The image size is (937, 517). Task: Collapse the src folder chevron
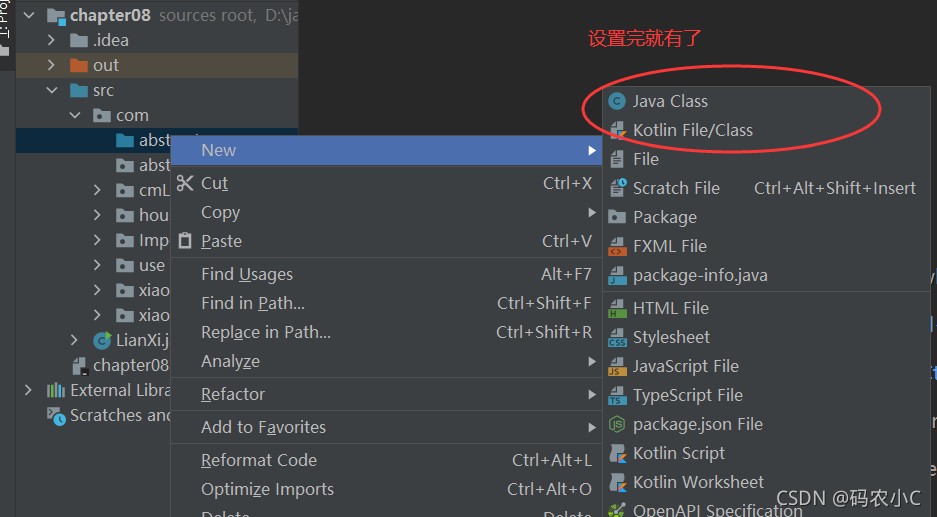point(52,90)
